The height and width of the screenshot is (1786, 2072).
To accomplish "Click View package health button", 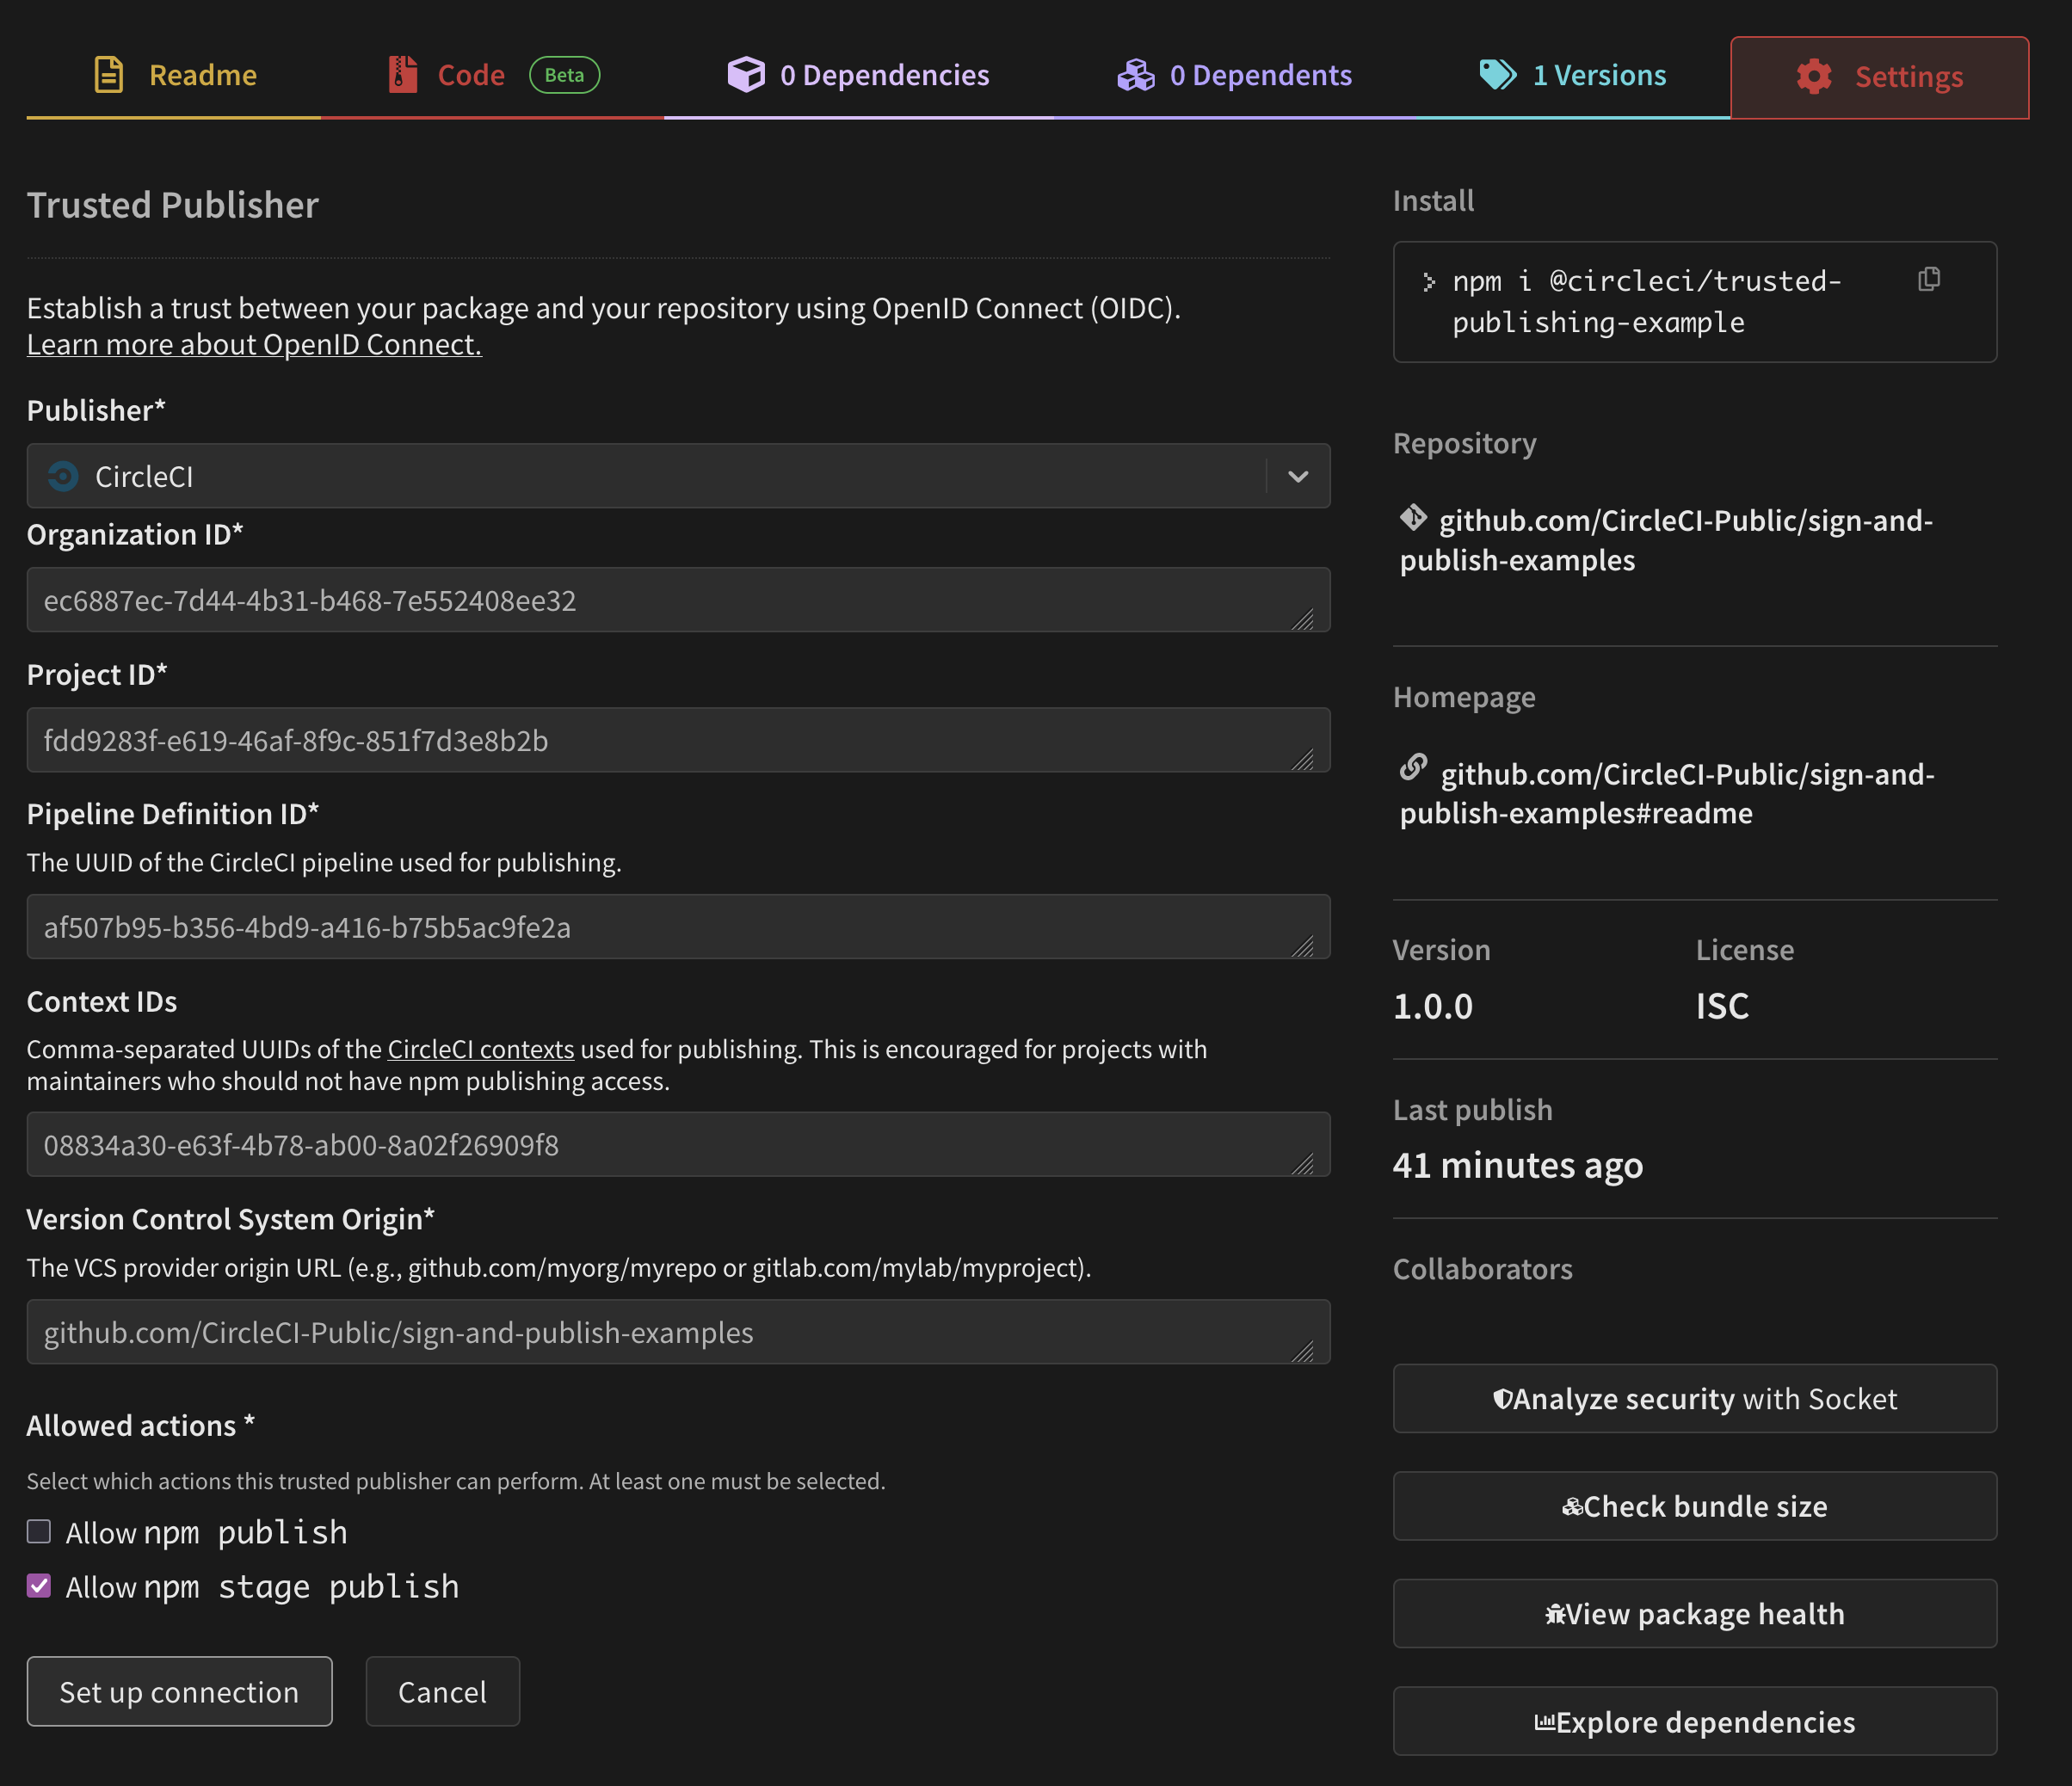I will click(x=1695, y=1614).
